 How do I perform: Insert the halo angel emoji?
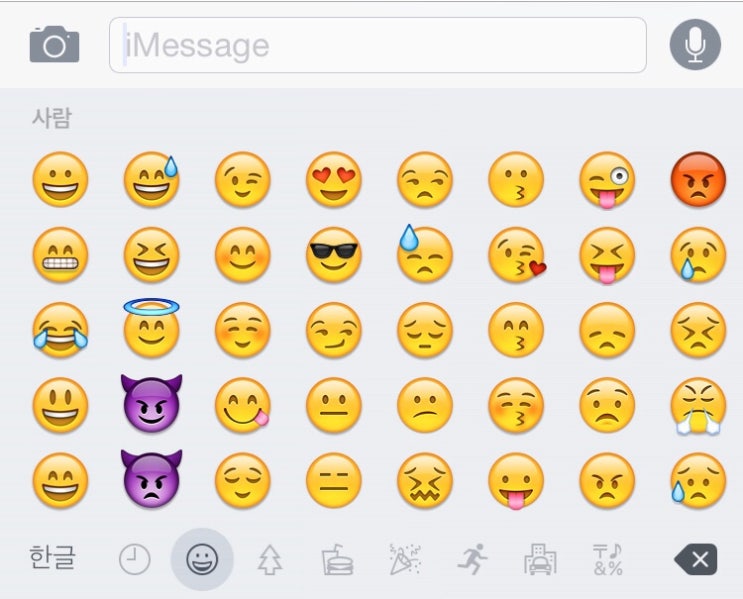point(152,327)
